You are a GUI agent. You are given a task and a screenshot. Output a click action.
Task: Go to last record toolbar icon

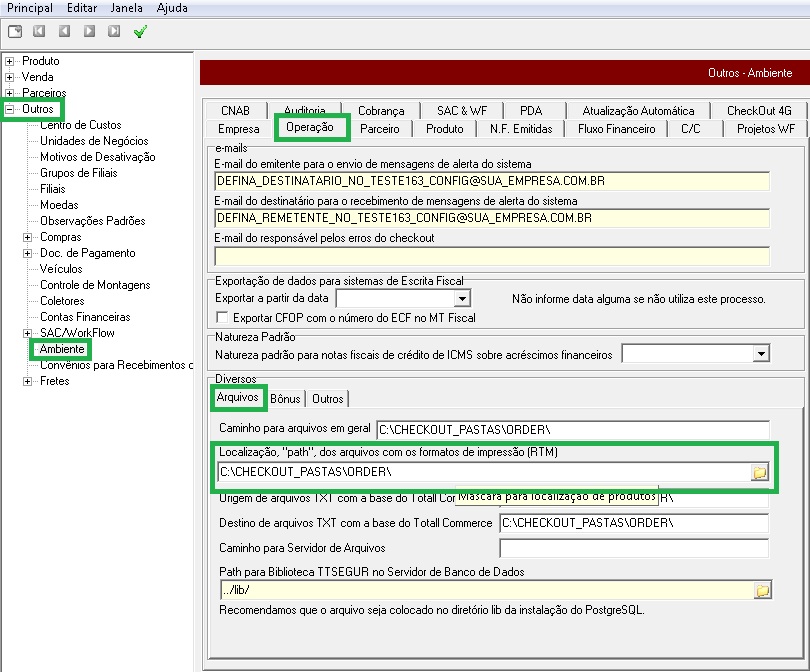[x=114, y=31]
